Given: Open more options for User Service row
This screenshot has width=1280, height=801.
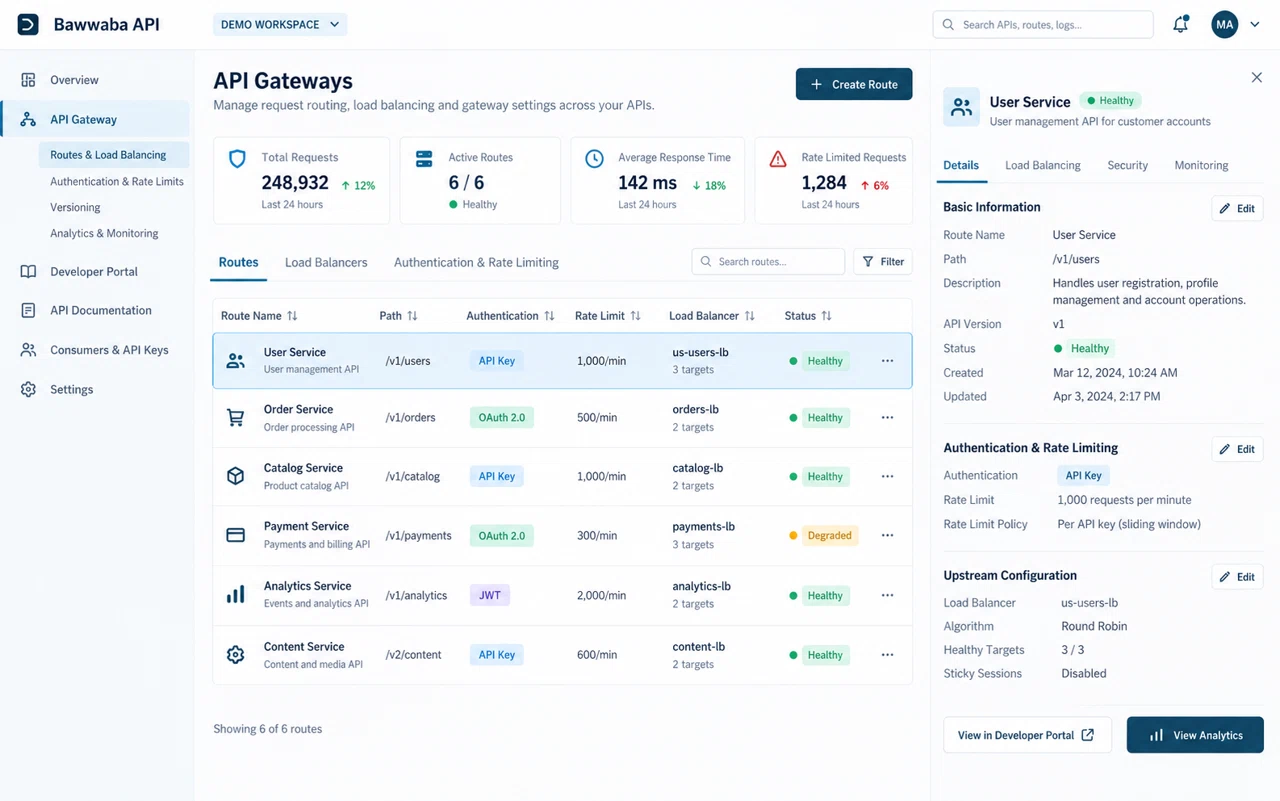Looking at the screenshot, I should point(887,360).
